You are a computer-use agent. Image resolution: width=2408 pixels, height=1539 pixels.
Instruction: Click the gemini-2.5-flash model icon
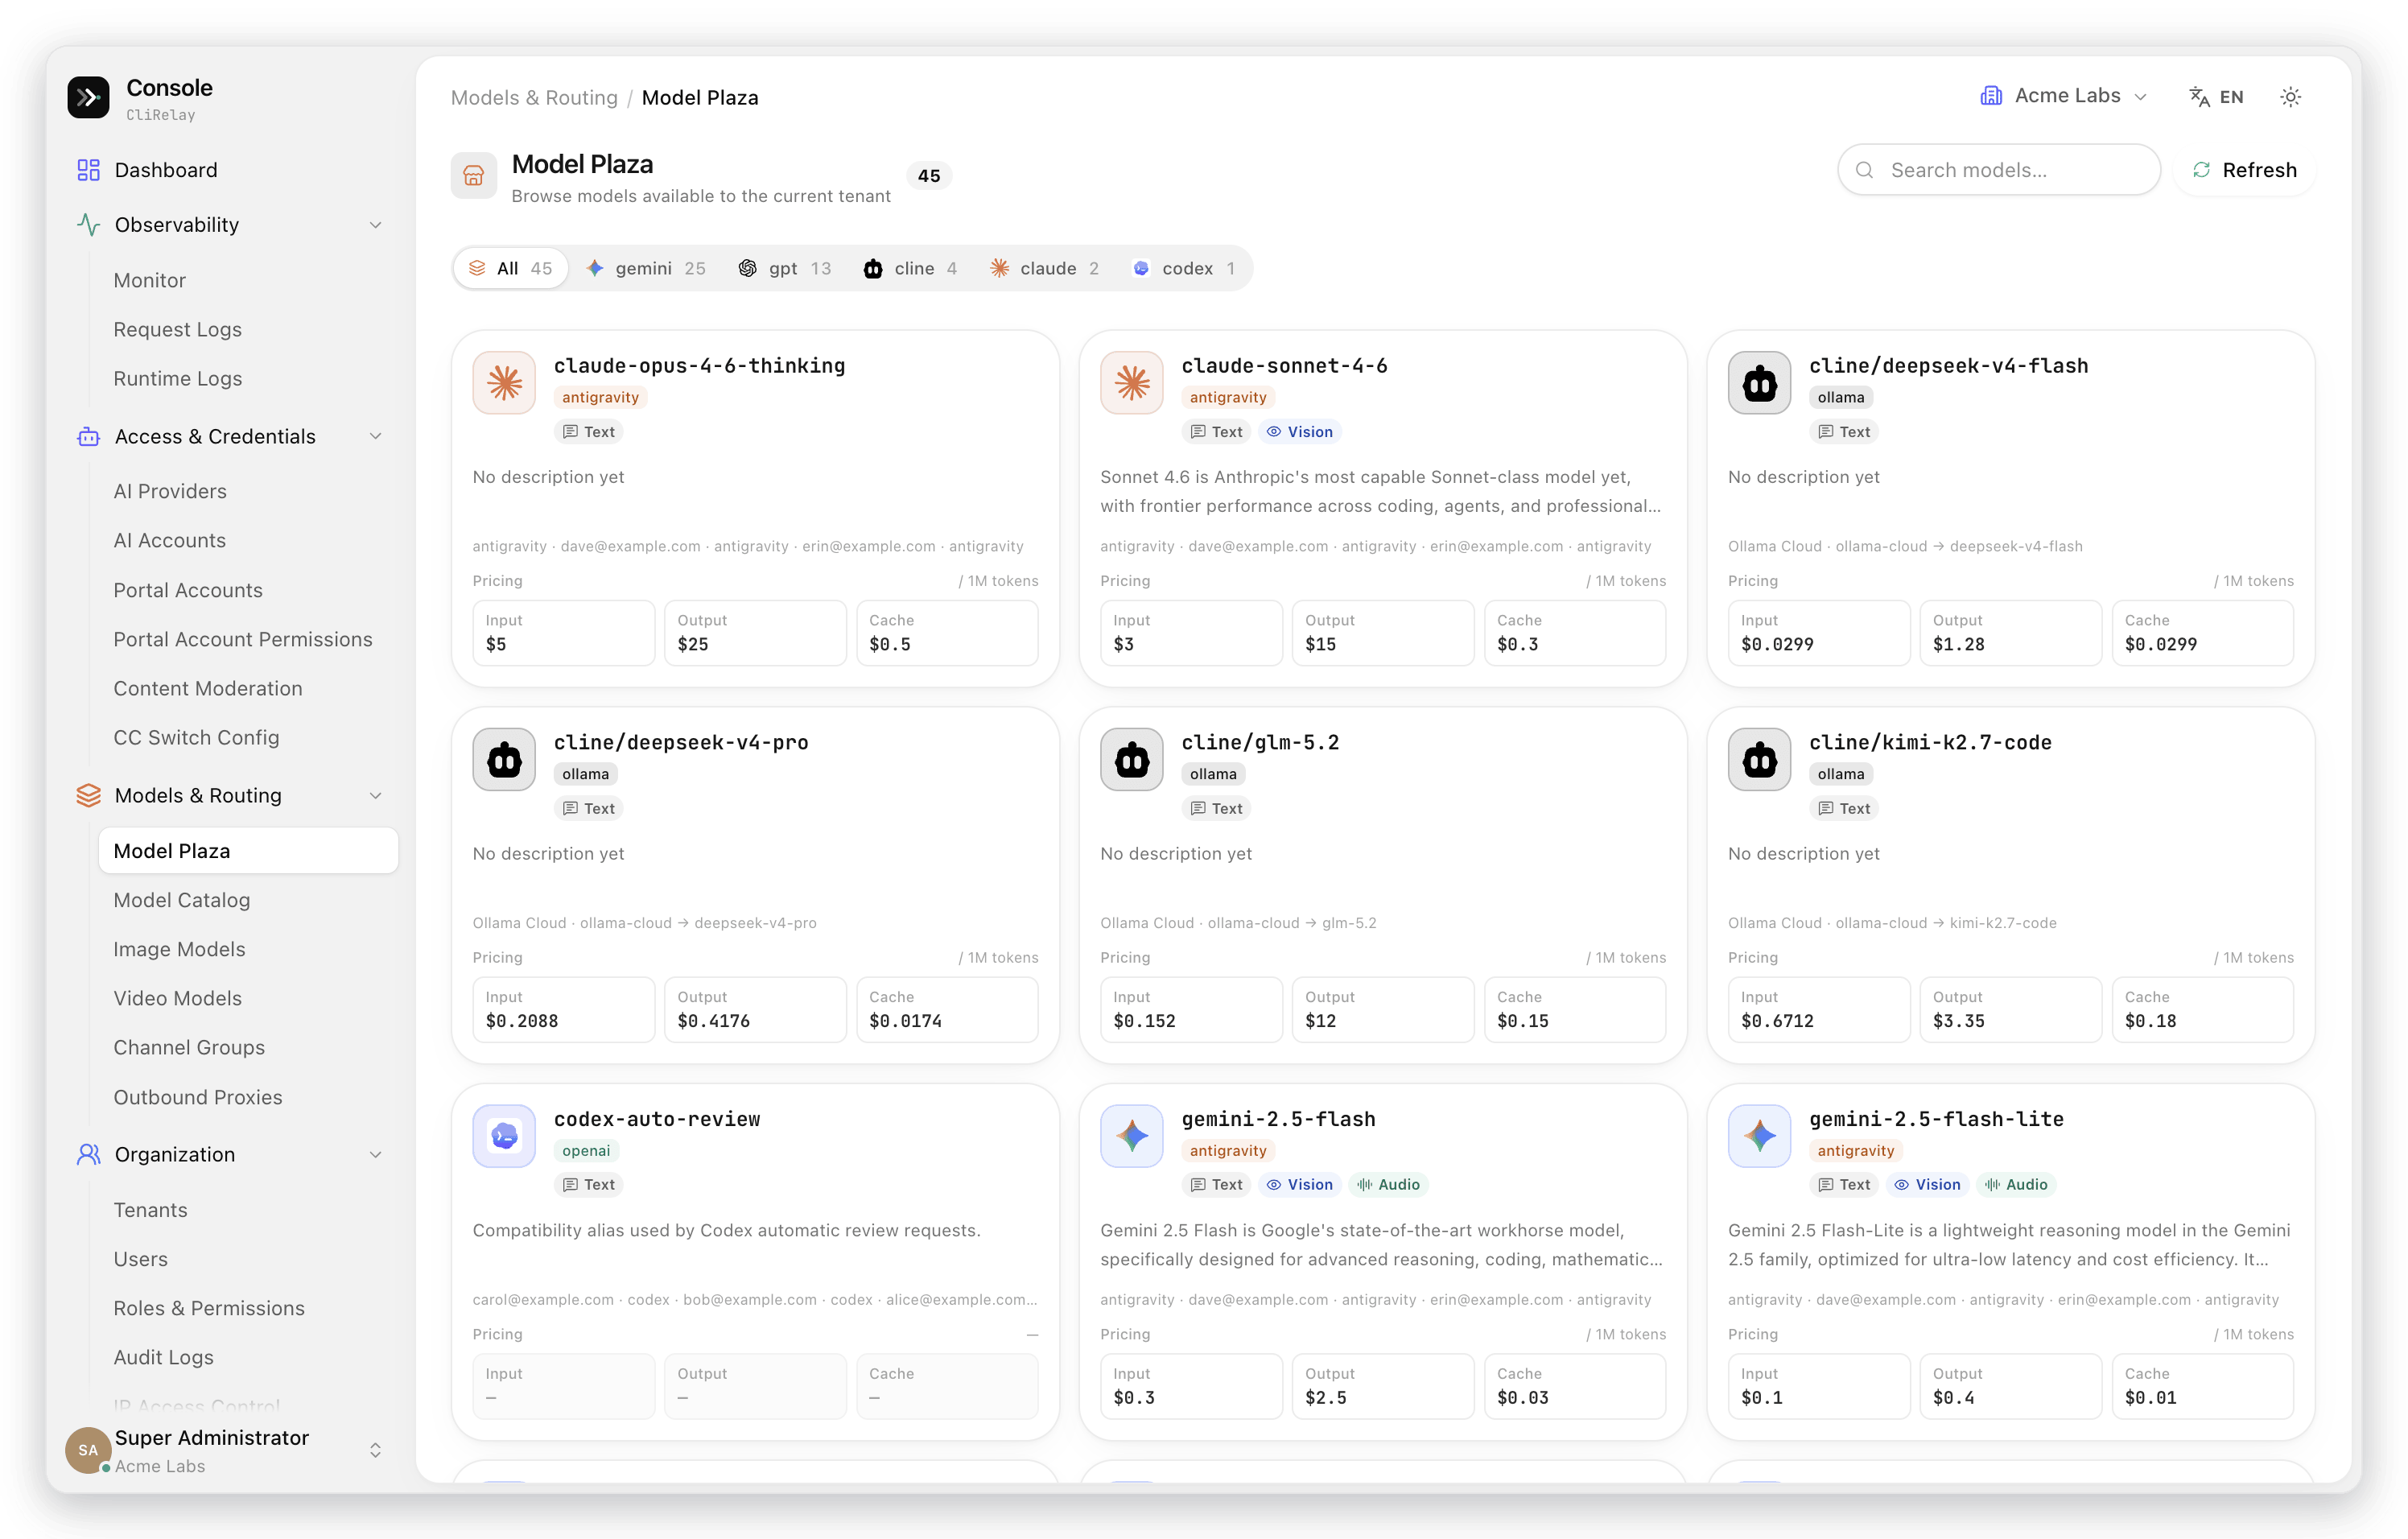pos(1131,1136)
